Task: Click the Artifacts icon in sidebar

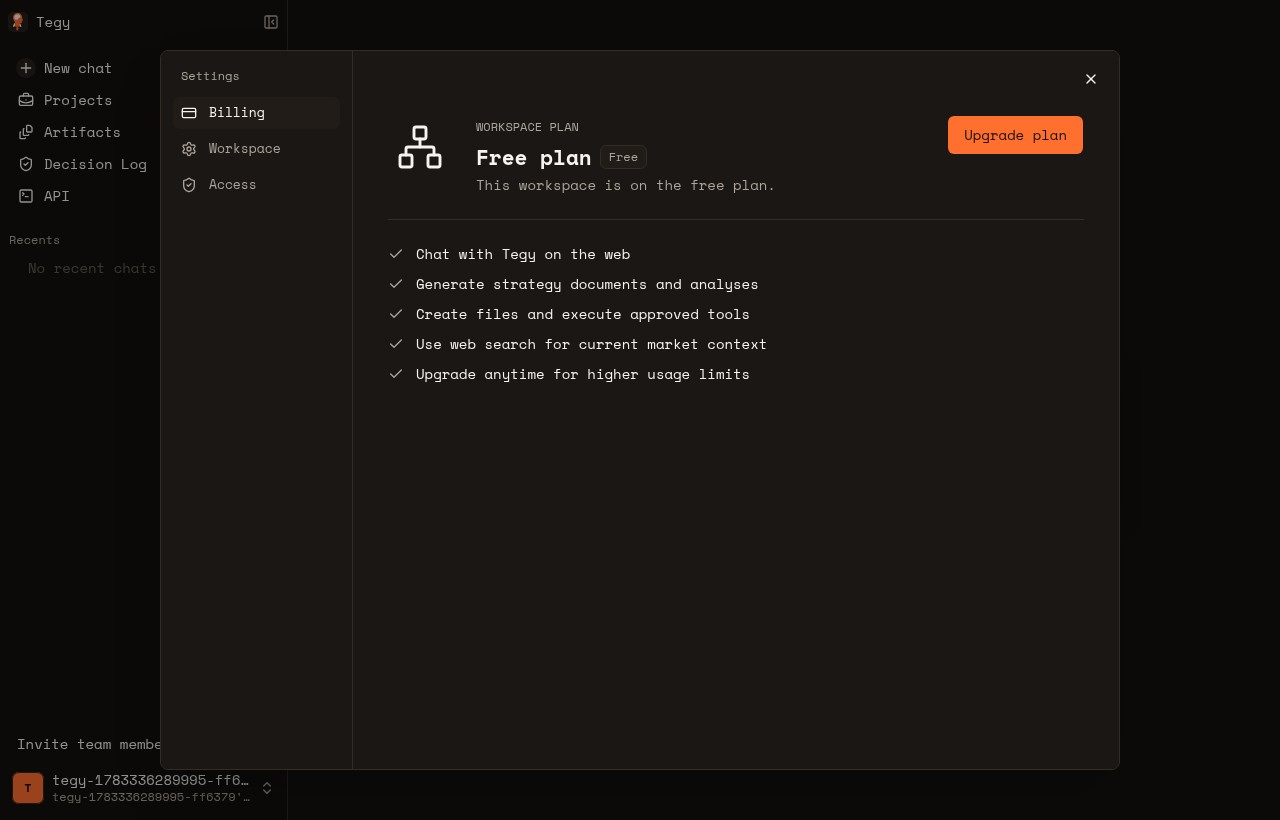Action: pyautogui.click(x=26, y=132)
